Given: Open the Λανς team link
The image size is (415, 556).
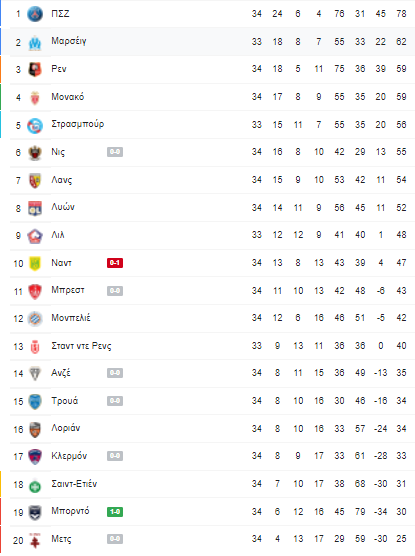Looking at the screenshot, I should pyautogui.click(x=61, y=180).
